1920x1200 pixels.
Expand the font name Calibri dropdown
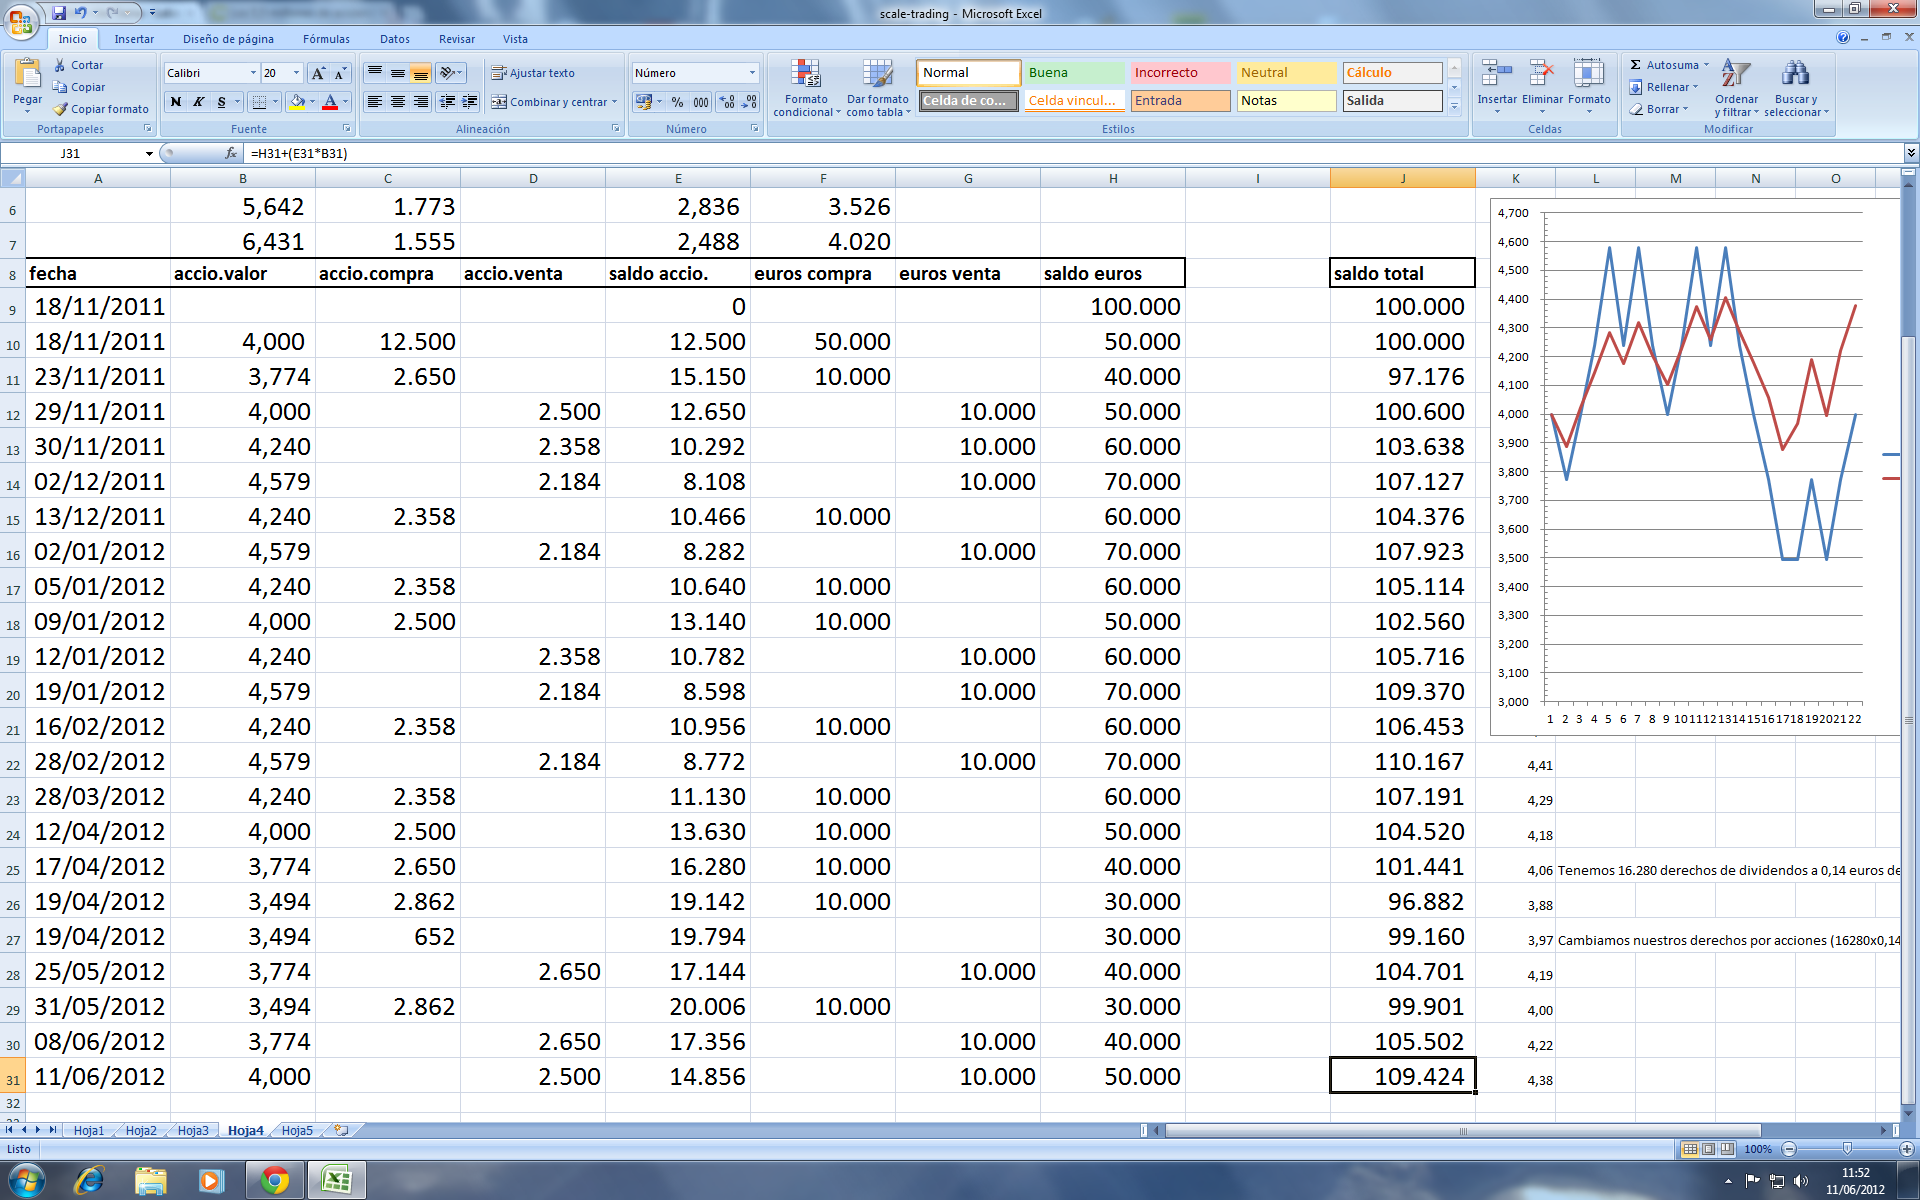point(252,73)
